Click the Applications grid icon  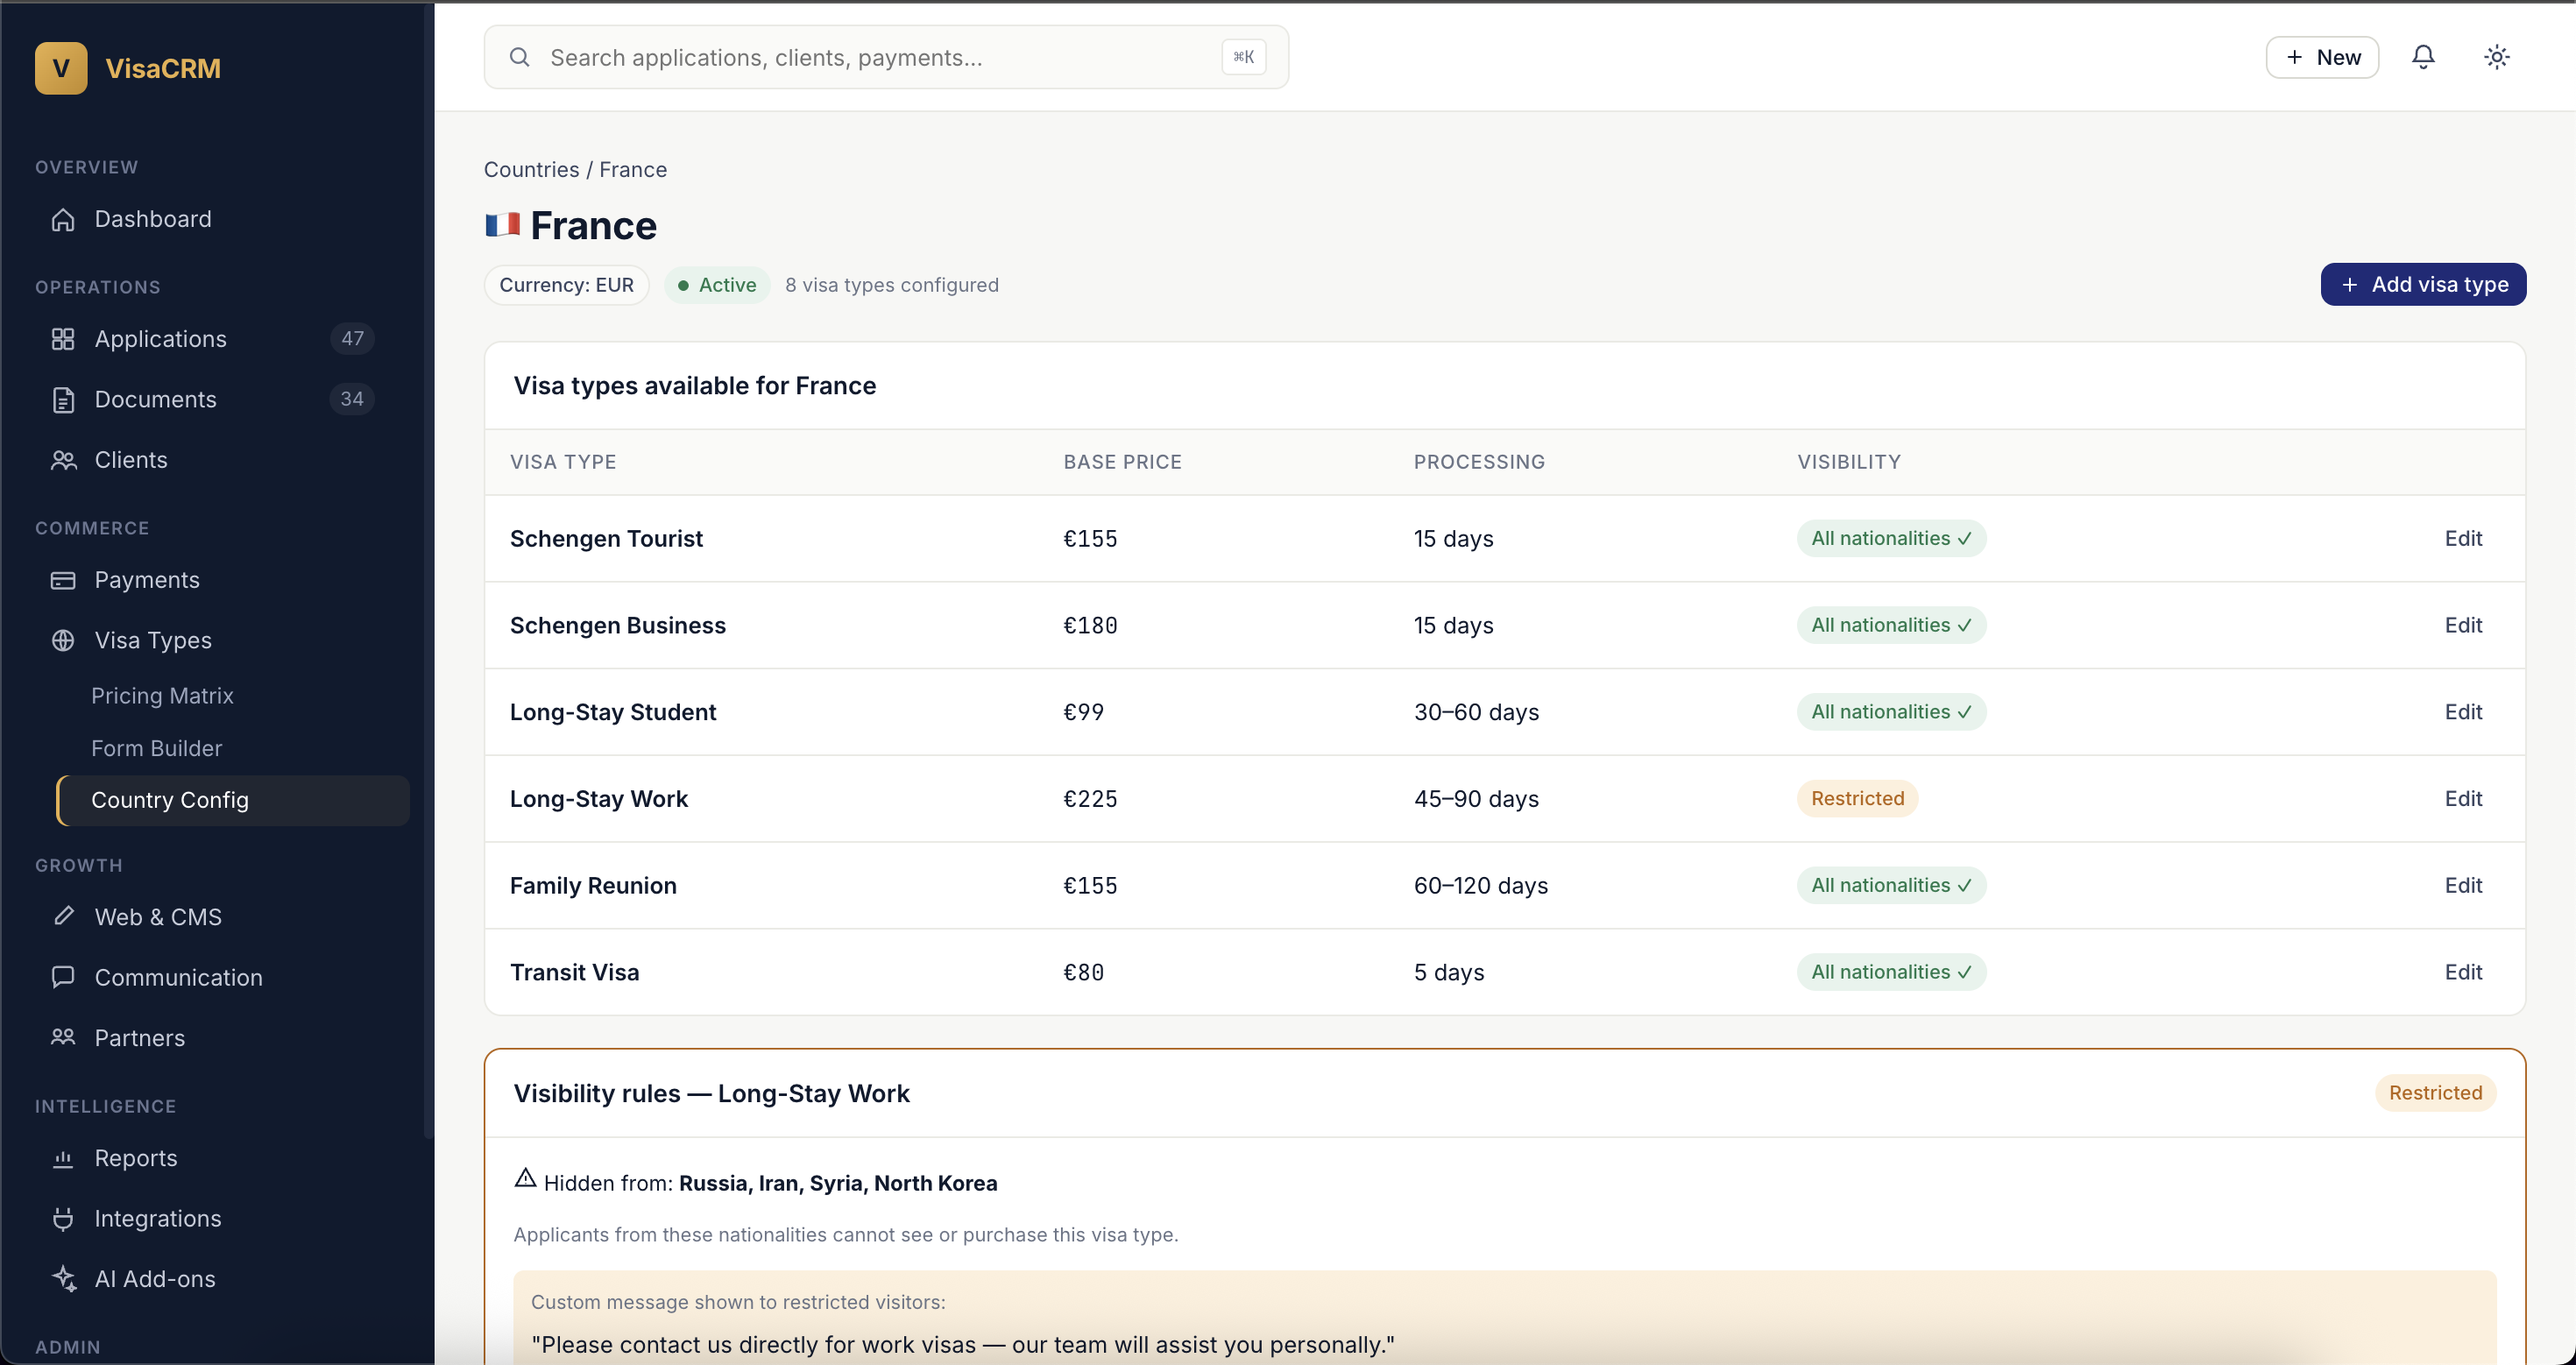pyautogui.click(x=63, y=339)
